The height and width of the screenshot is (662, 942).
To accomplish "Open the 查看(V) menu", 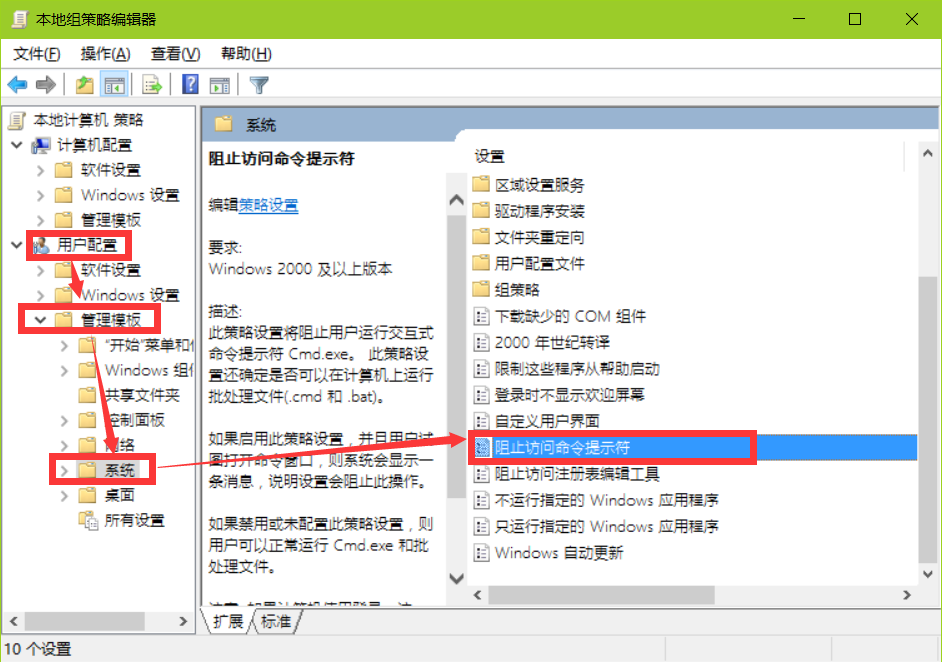I will [x=175, y=54].
